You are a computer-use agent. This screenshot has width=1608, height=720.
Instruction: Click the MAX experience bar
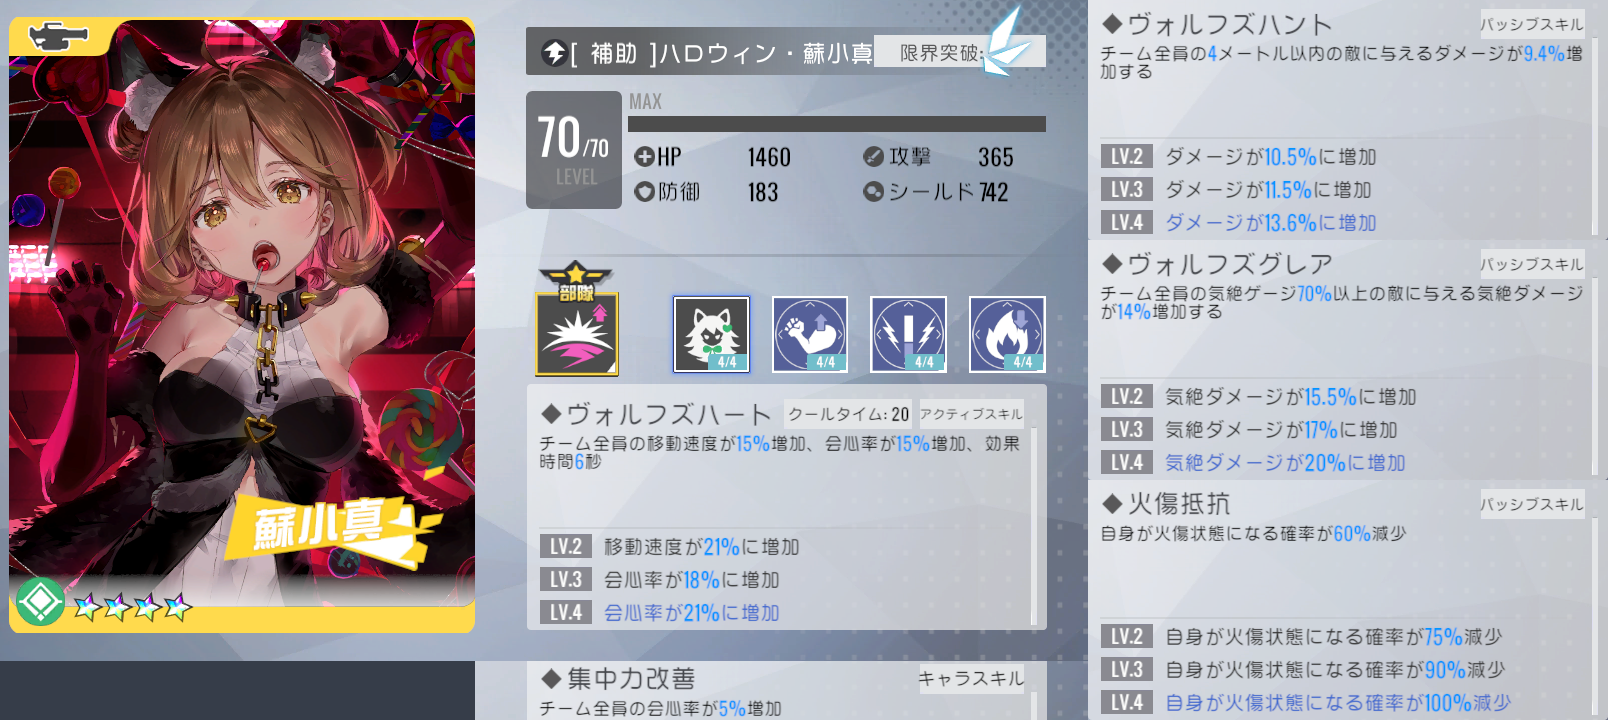[x=837, y=124]
